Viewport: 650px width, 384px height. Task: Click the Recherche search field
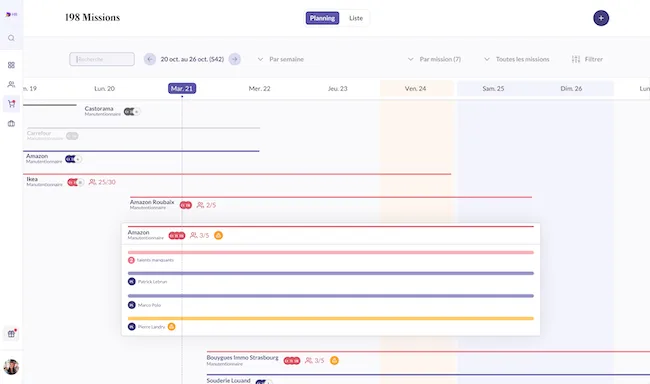(x=102, y=59)
